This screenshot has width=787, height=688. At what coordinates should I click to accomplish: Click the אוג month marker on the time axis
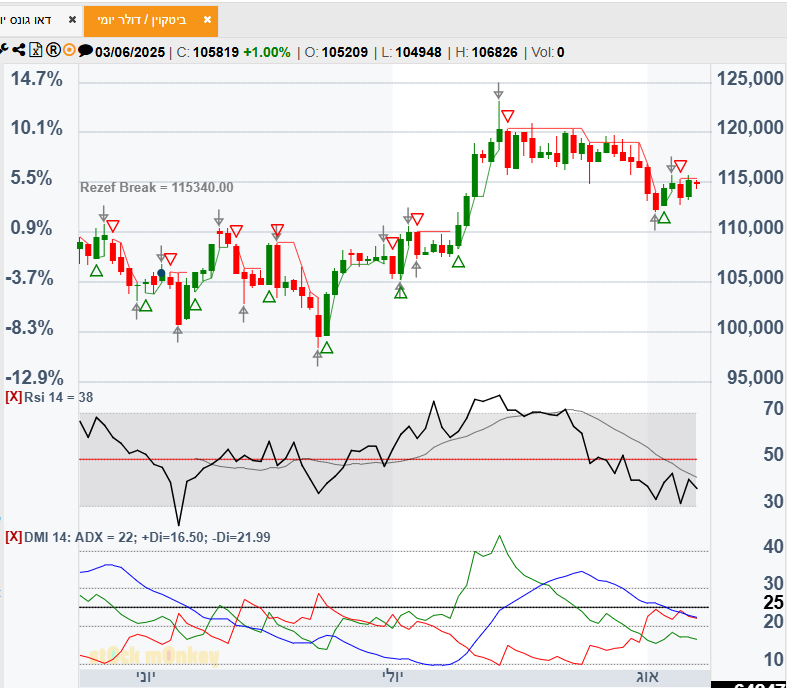648,677
